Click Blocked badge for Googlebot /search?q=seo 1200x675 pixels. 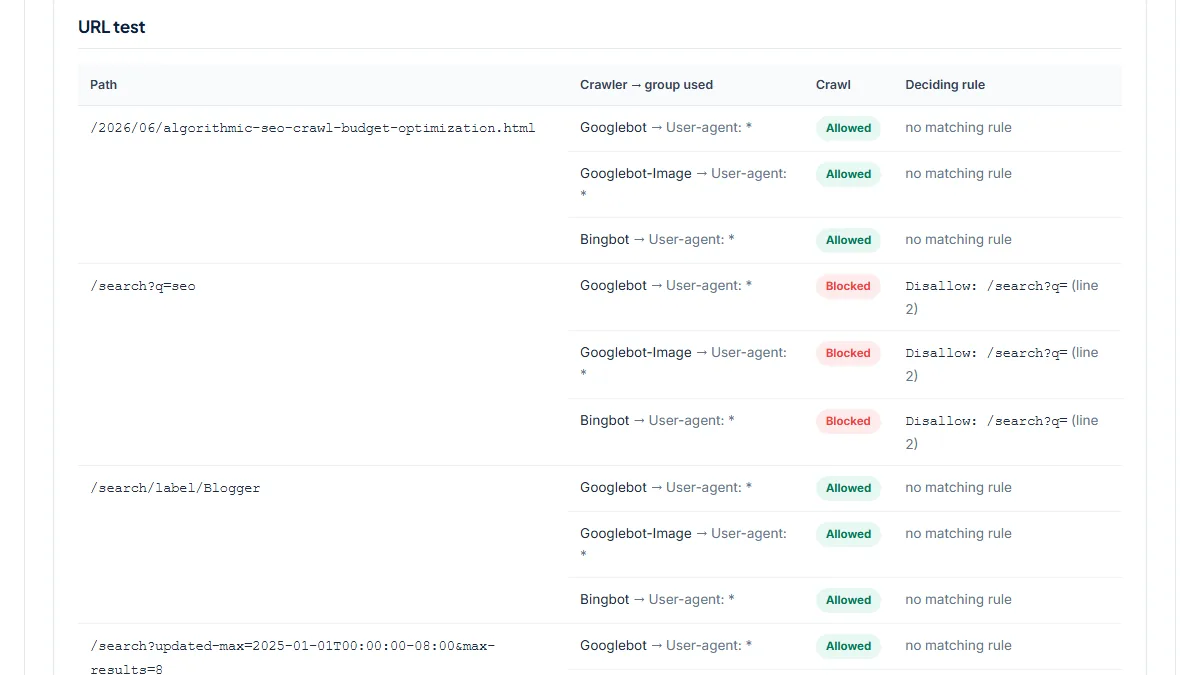pyautogui.click(x=848, y=286)
